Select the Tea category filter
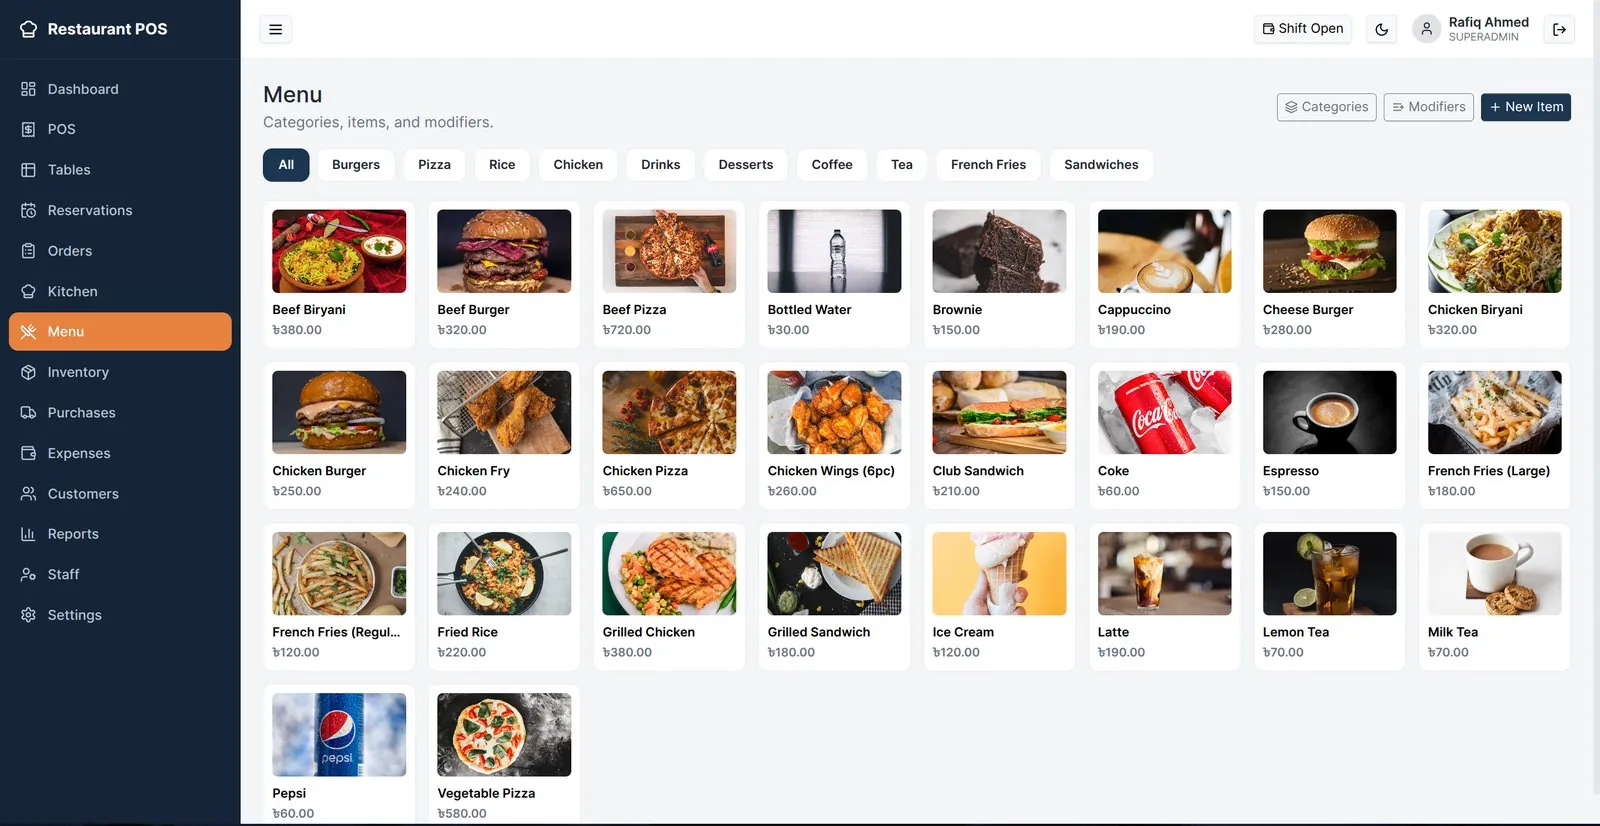Image resolution: width=1600 pixels, height=826 pixels. (x=902, y=165)
